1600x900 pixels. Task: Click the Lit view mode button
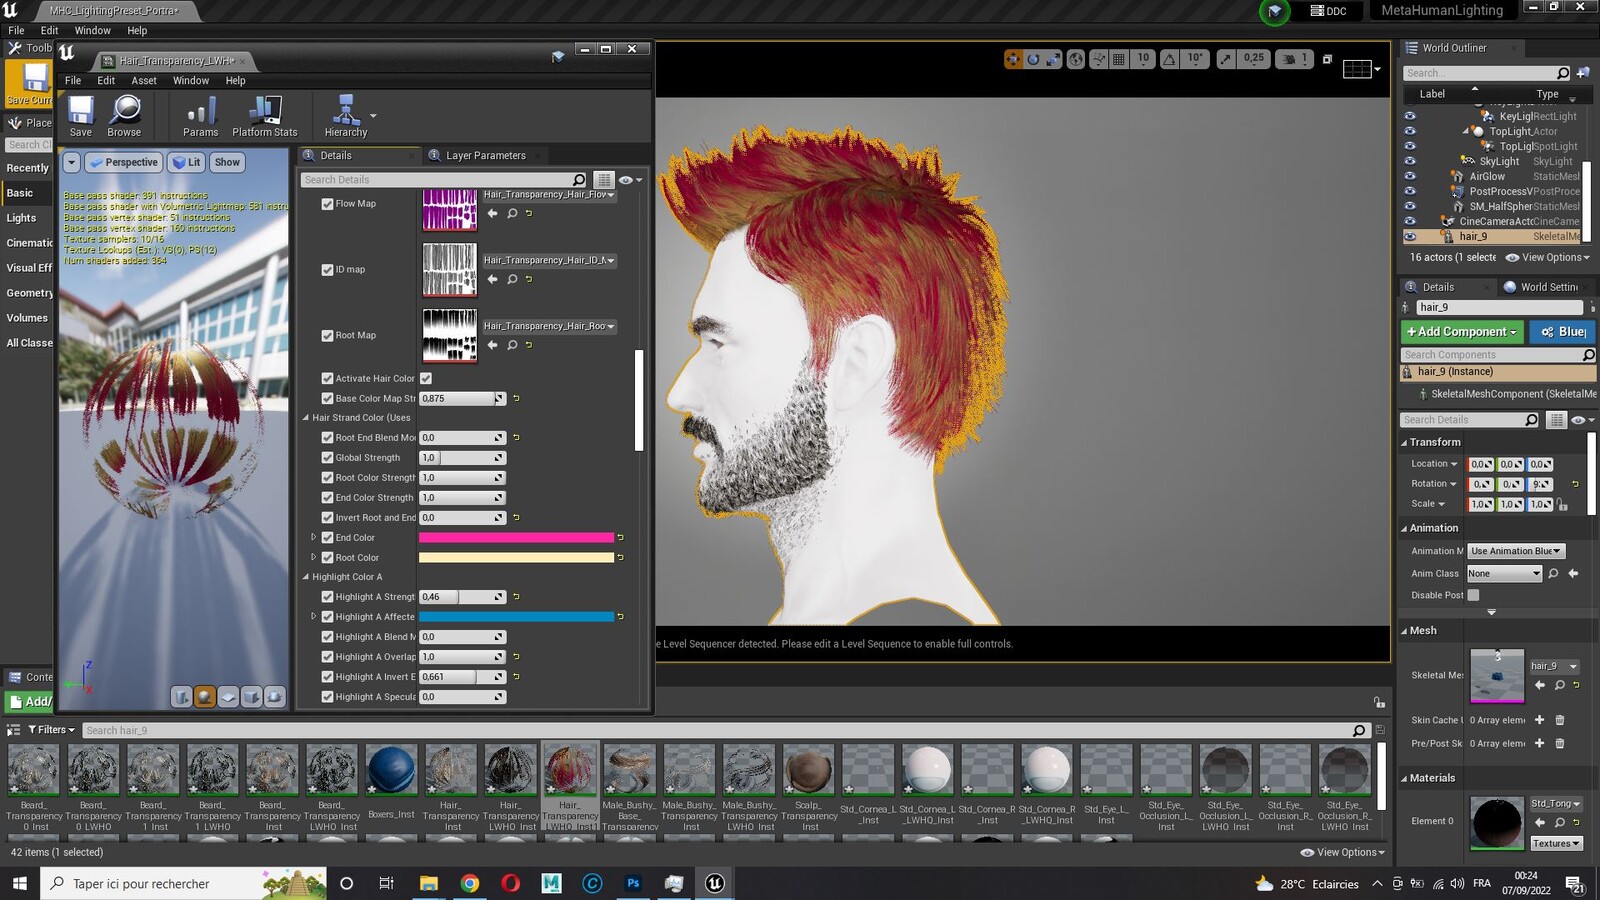tap(186, 162)
